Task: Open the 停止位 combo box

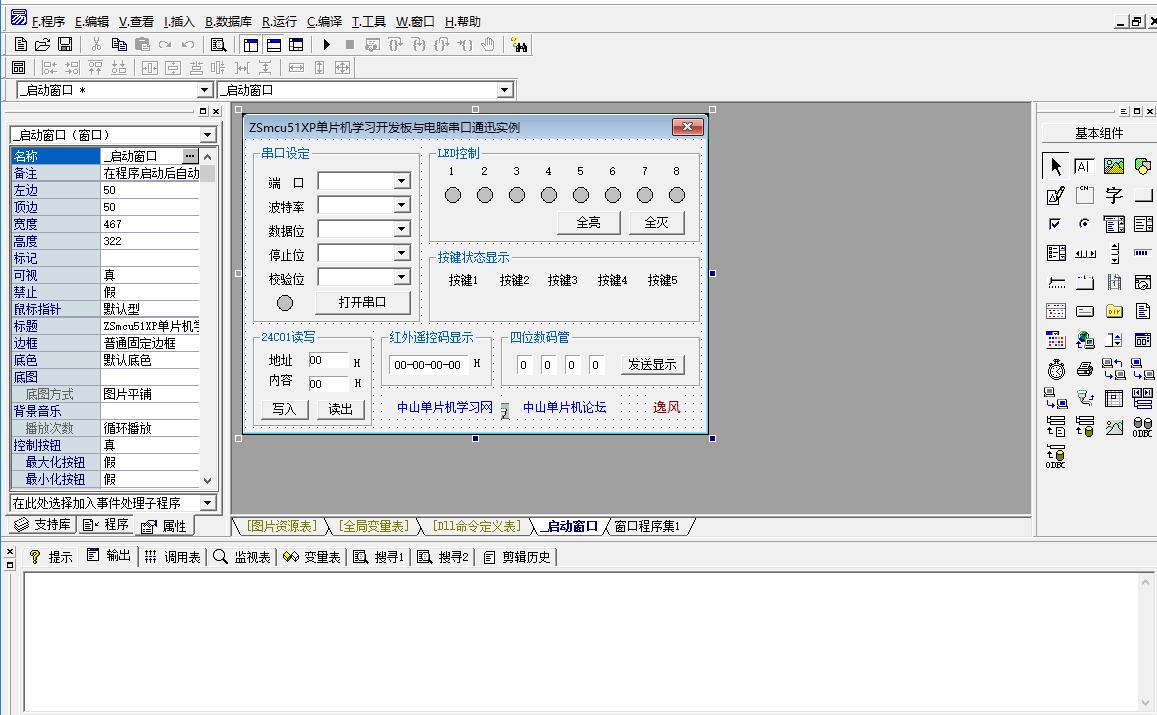Action: coord(401,253)
